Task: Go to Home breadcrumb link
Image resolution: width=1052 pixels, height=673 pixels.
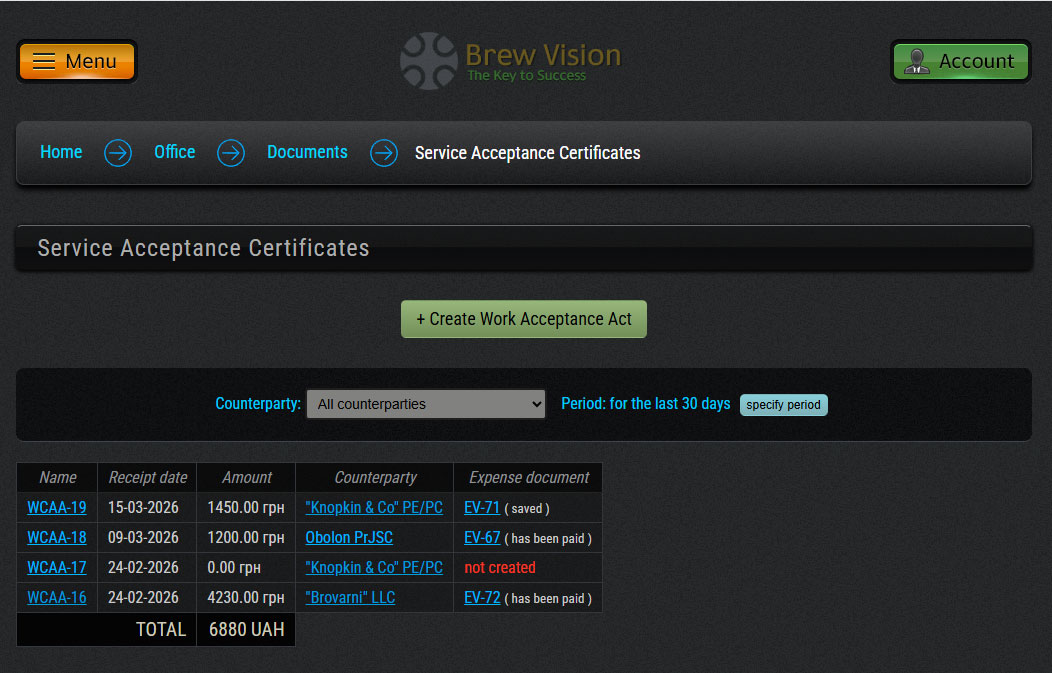Action: point(61,152)
